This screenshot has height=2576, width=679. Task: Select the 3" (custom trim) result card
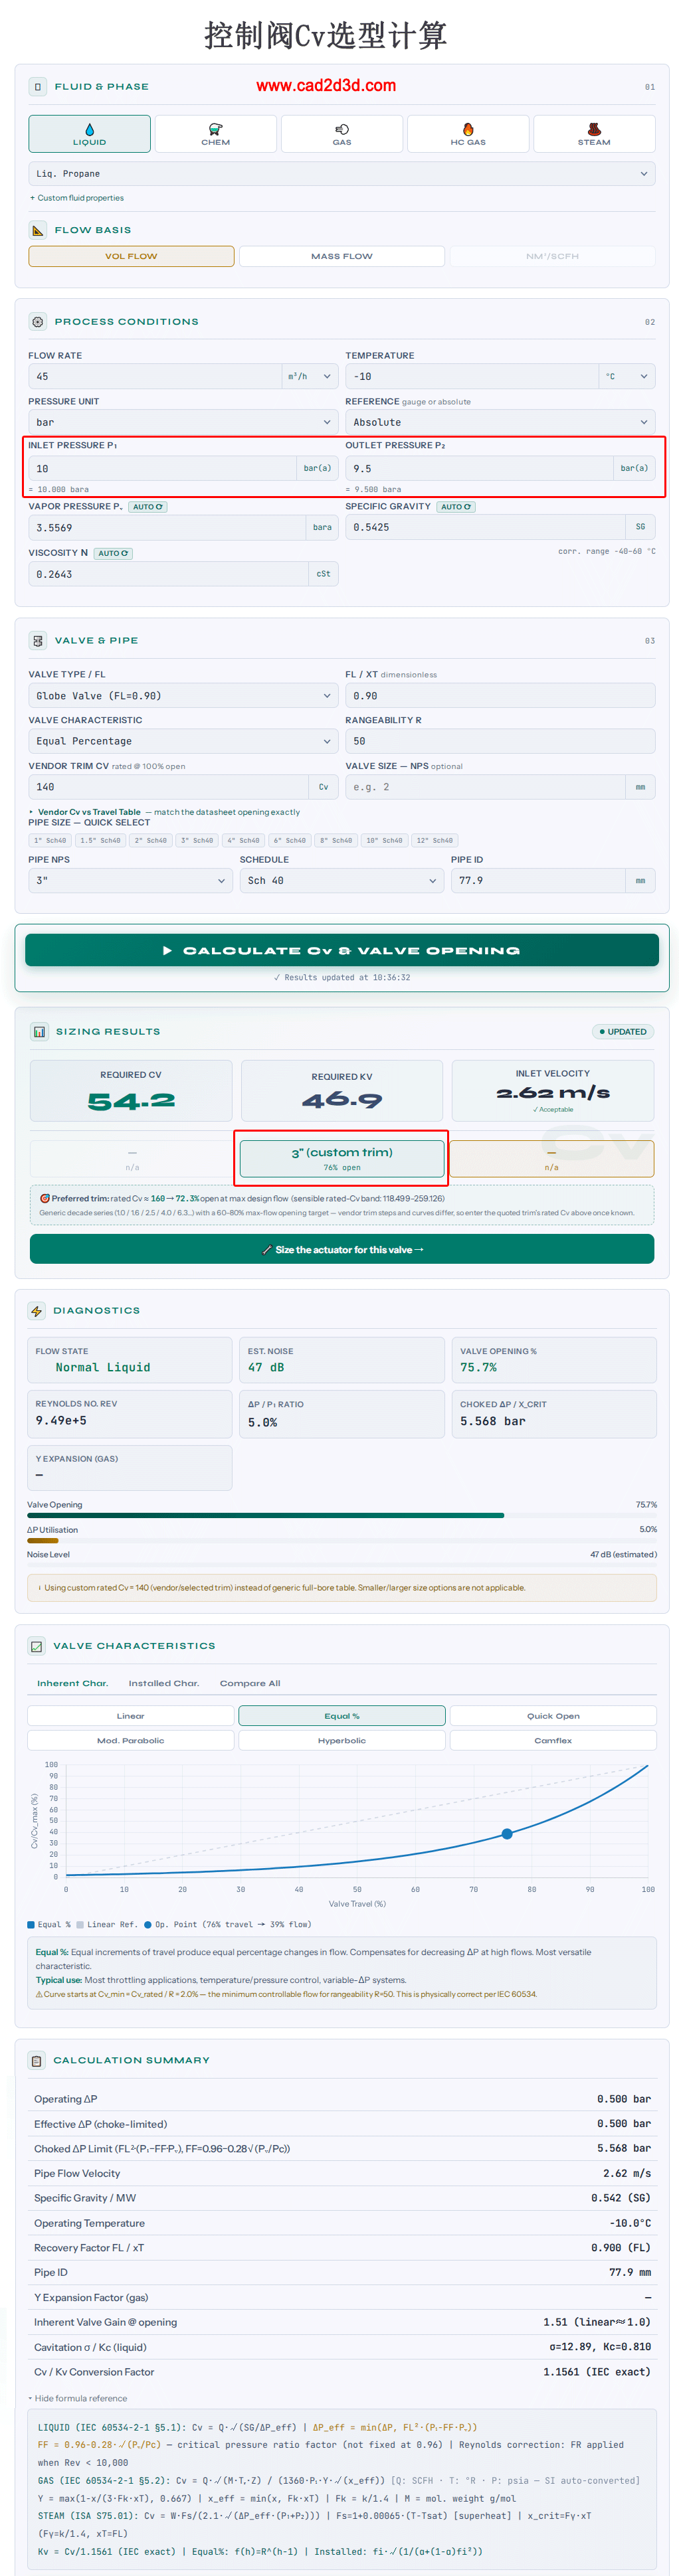point(342,1159)
